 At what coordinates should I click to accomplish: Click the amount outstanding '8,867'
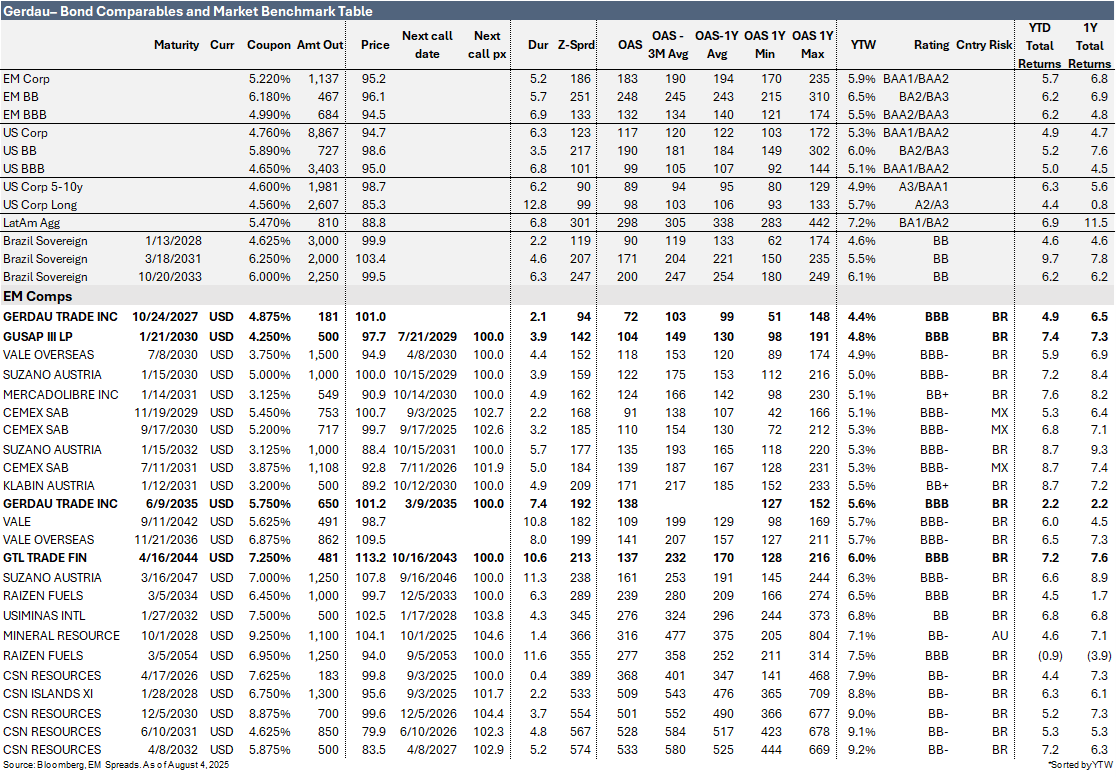point(323,132)
